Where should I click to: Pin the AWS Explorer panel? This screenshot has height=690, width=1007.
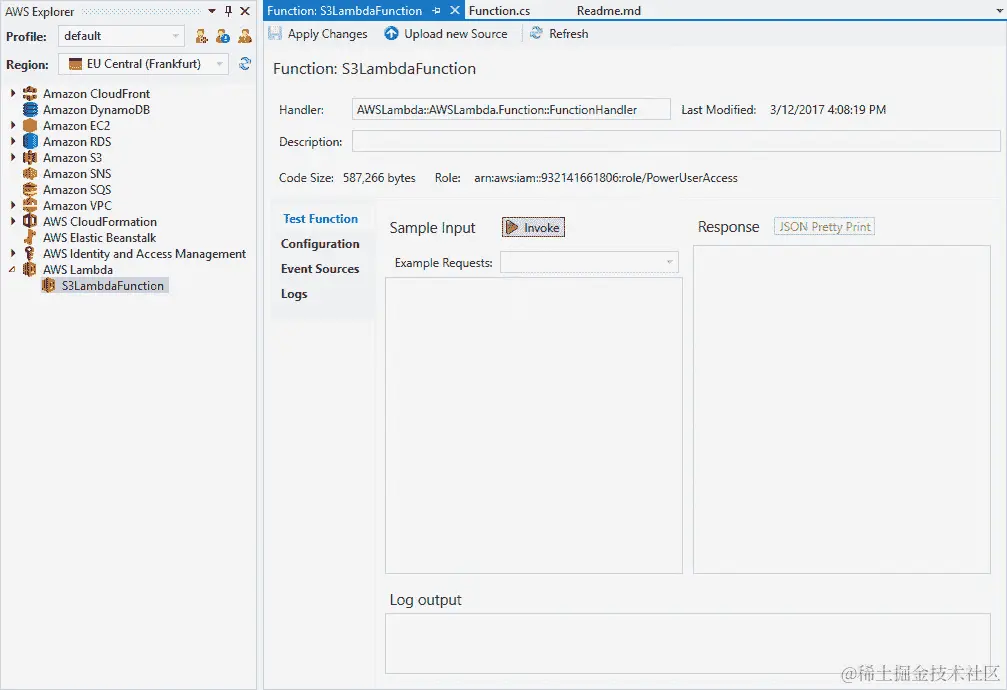229,11
